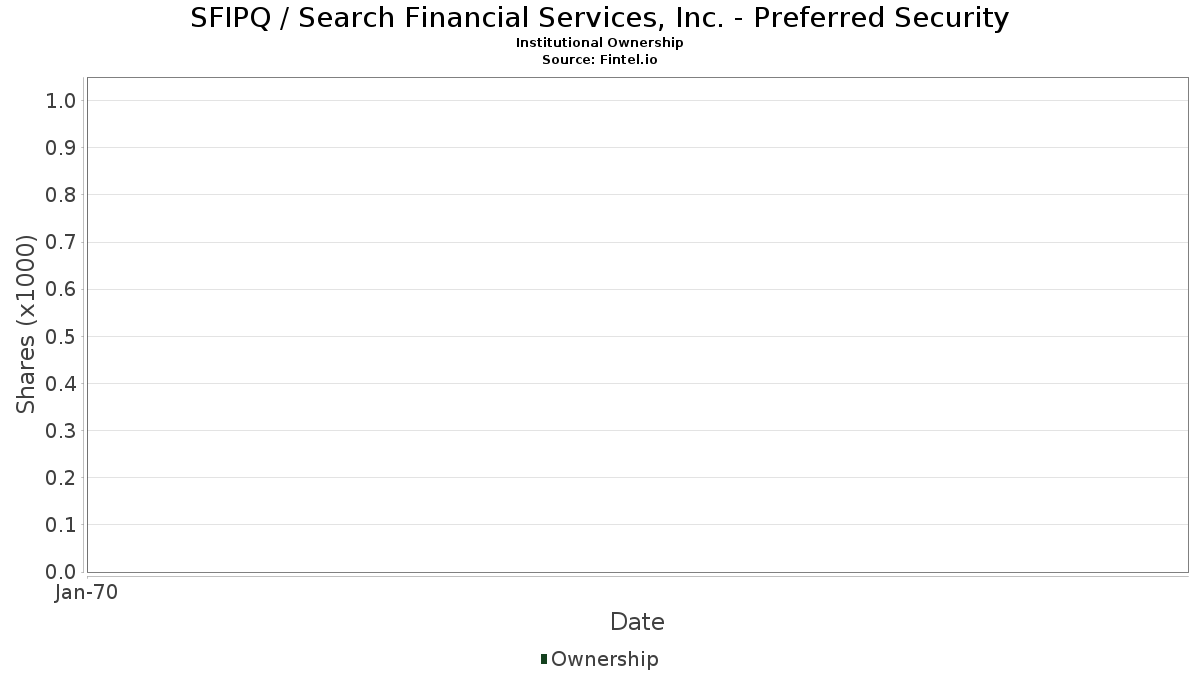
Task: Click the 0.0 y-axis tick label
Action: (61, 572)
